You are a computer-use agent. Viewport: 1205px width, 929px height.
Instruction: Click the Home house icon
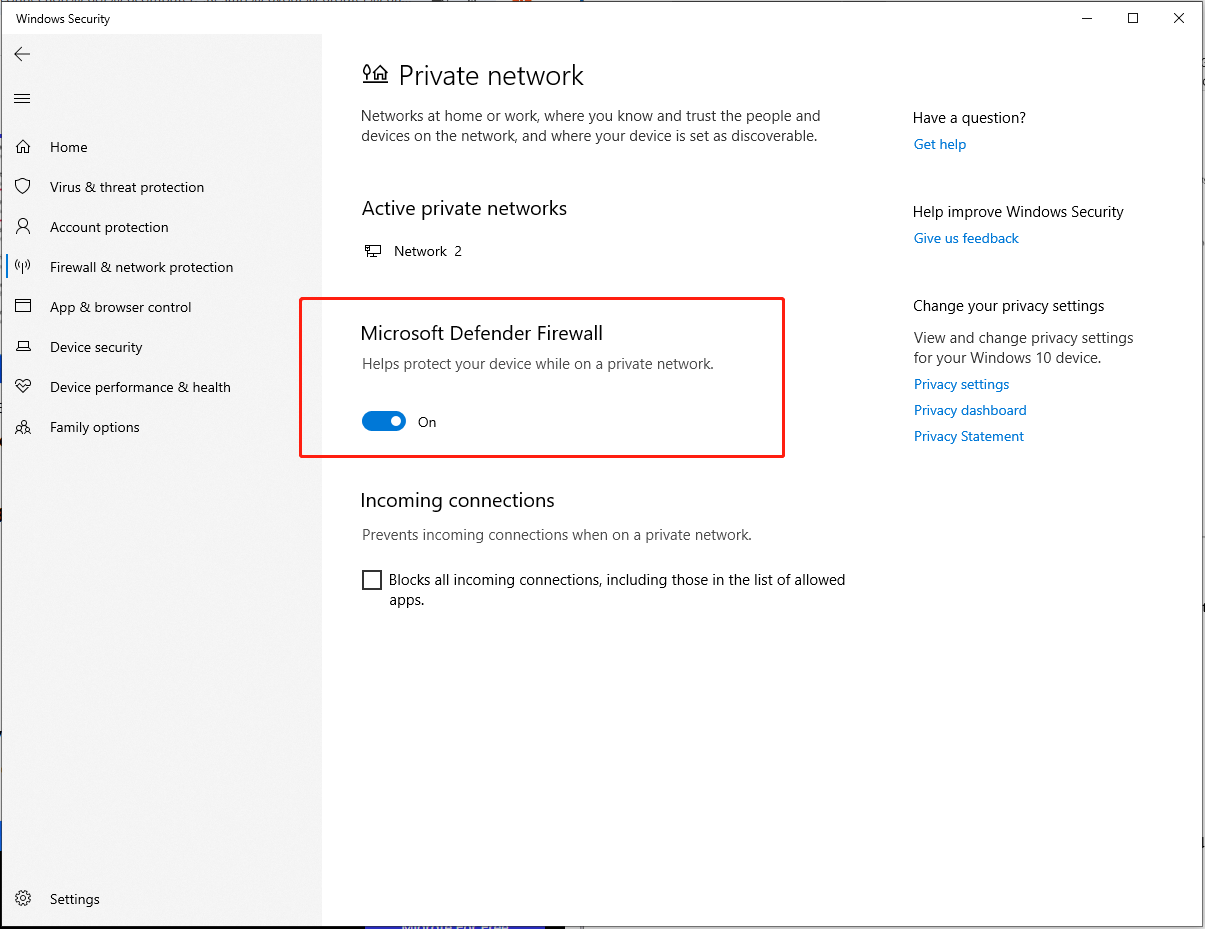click(23, 147)
